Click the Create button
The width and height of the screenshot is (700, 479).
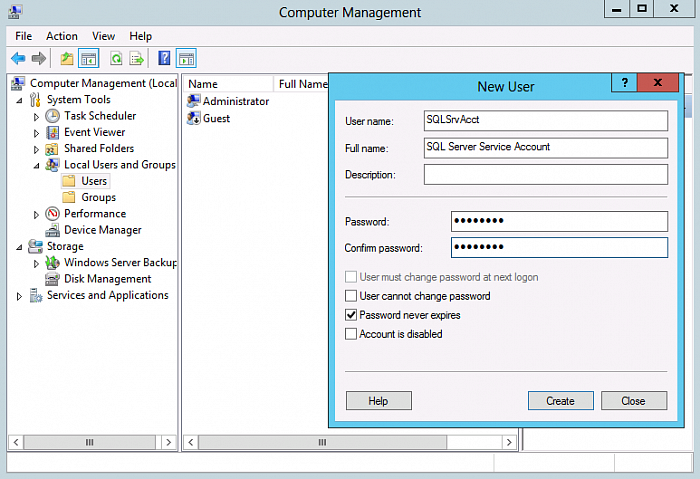coord(560,401)
